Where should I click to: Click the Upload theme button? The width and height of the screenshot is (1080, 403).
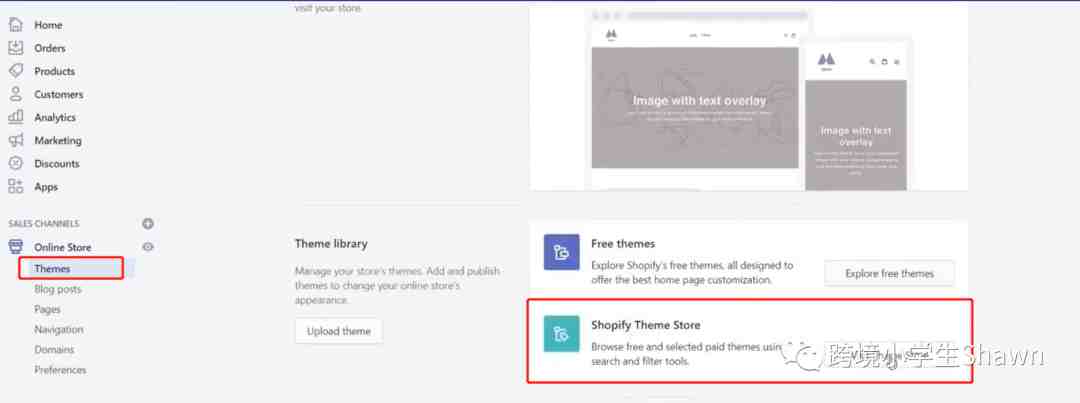coord(338,331)
